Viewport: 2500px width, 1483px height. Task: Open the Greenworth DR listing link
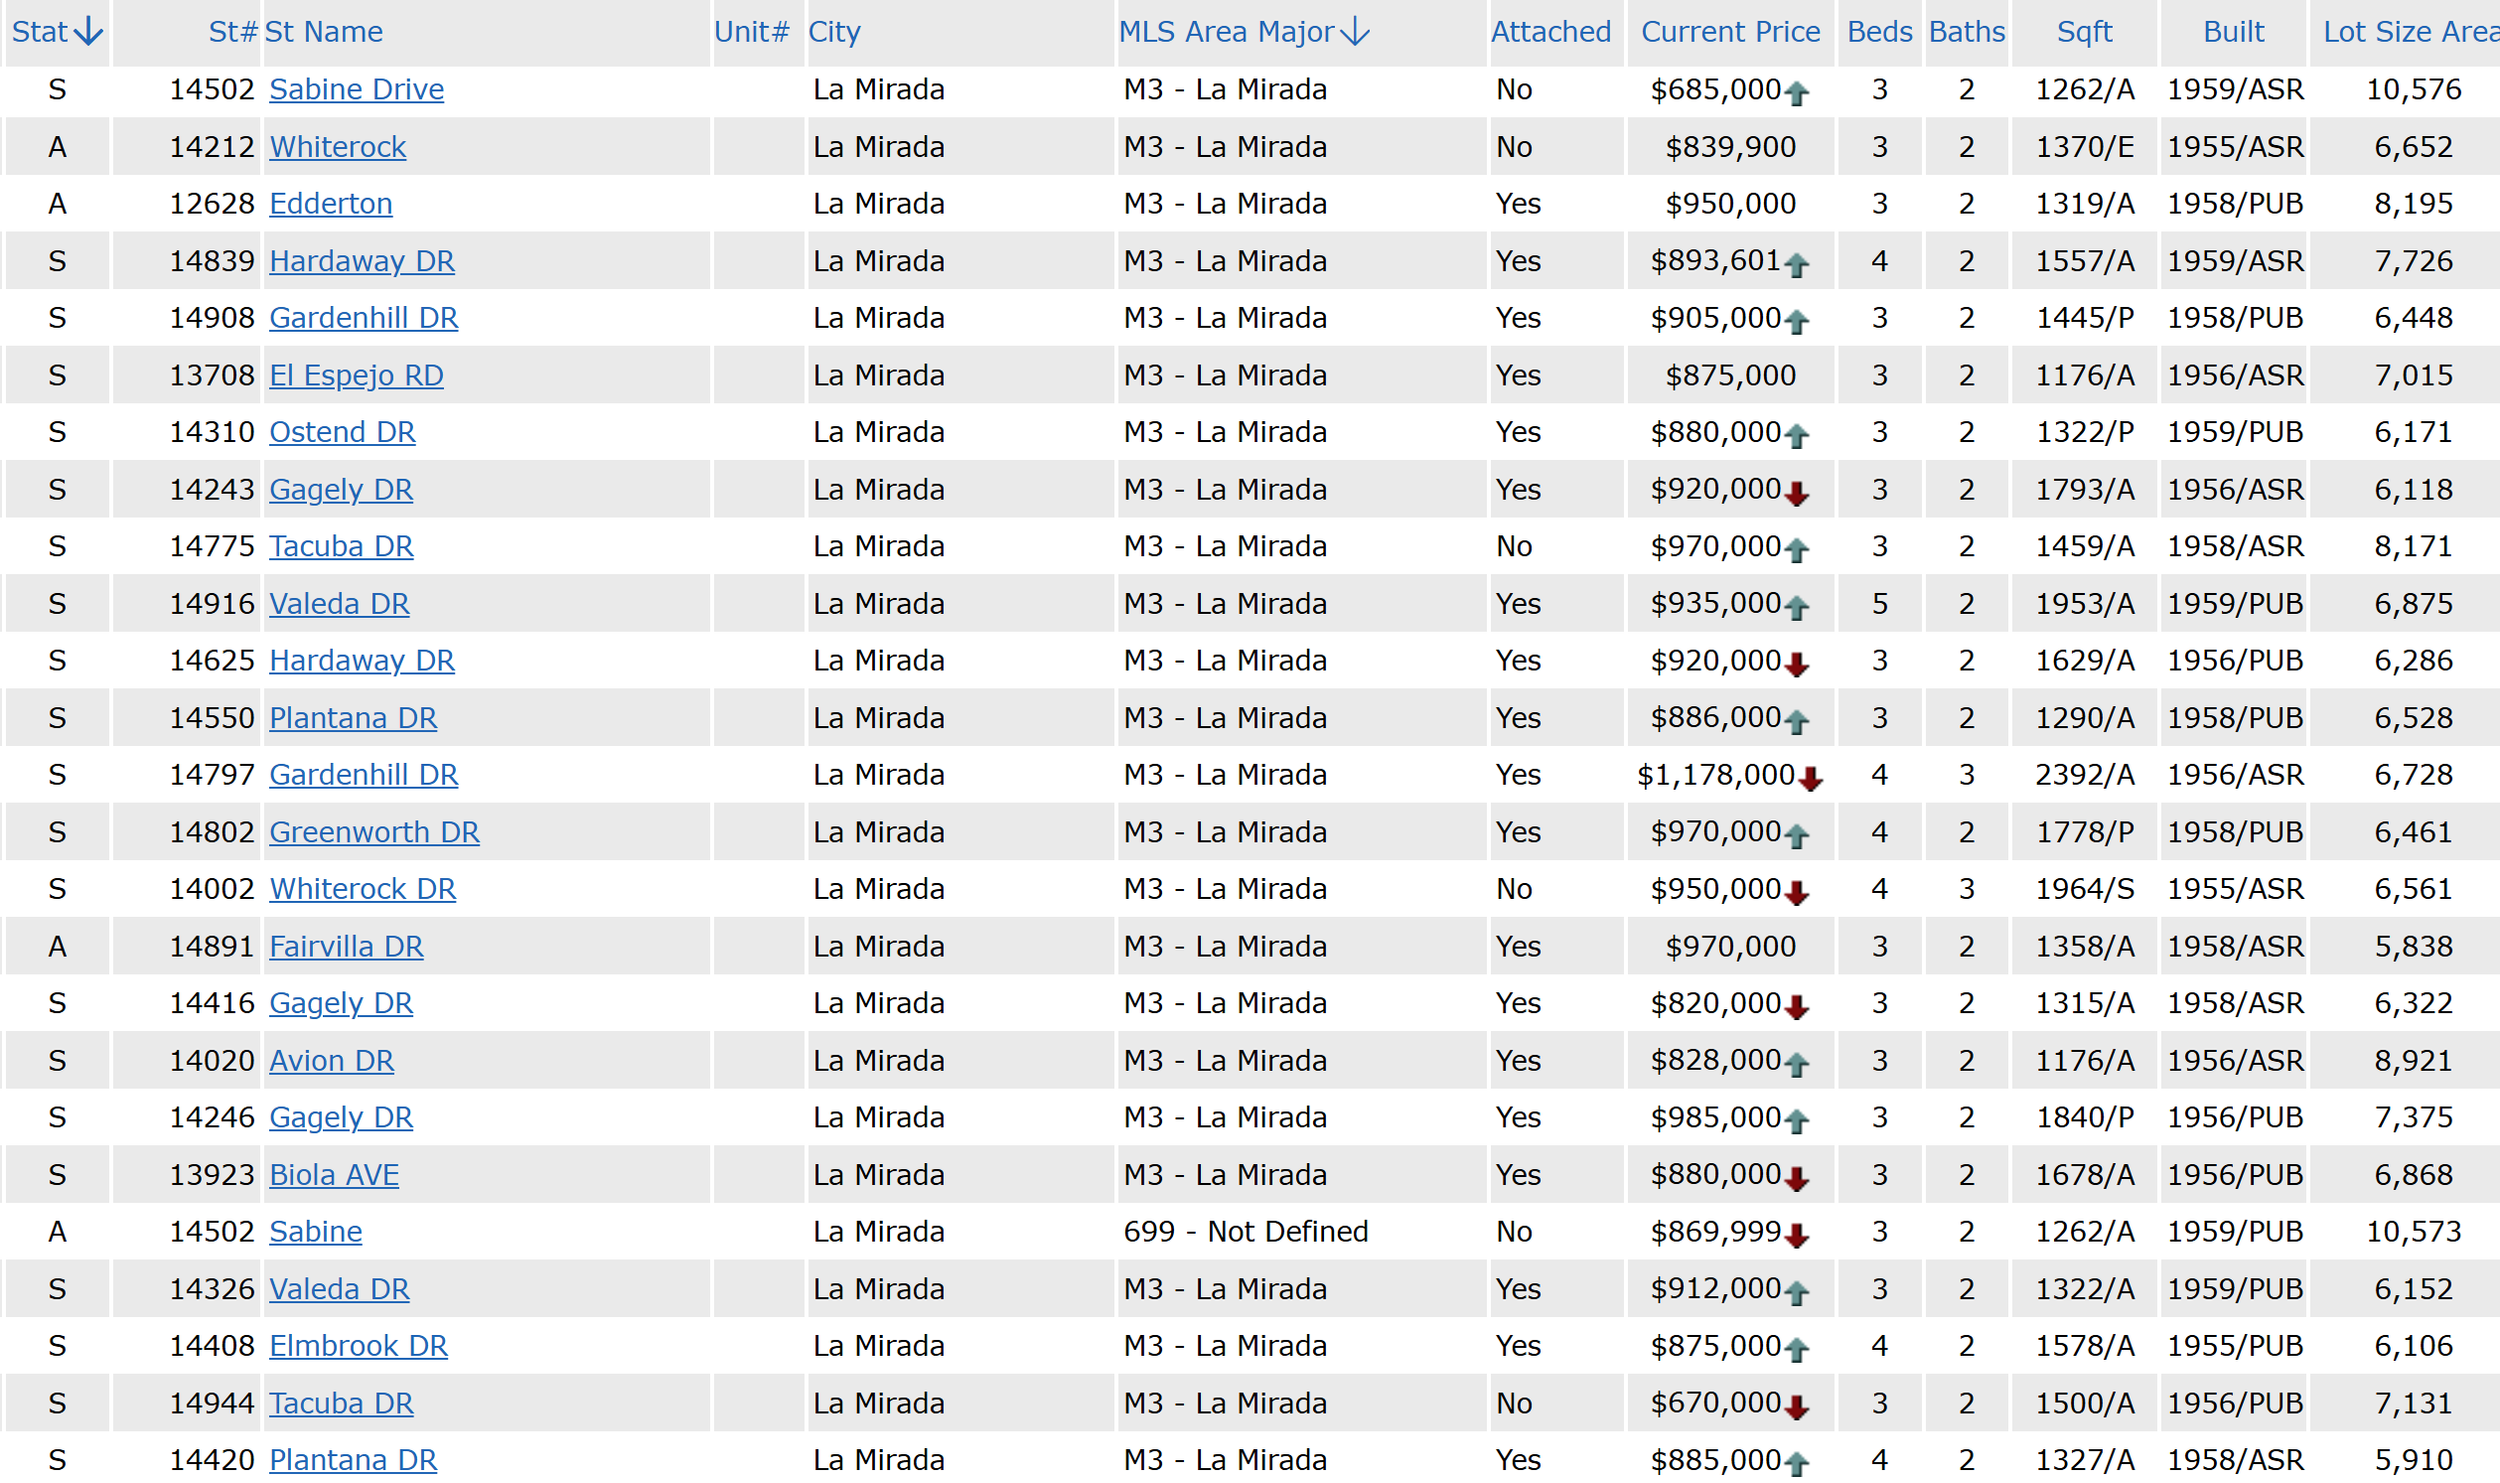(374, 832)
